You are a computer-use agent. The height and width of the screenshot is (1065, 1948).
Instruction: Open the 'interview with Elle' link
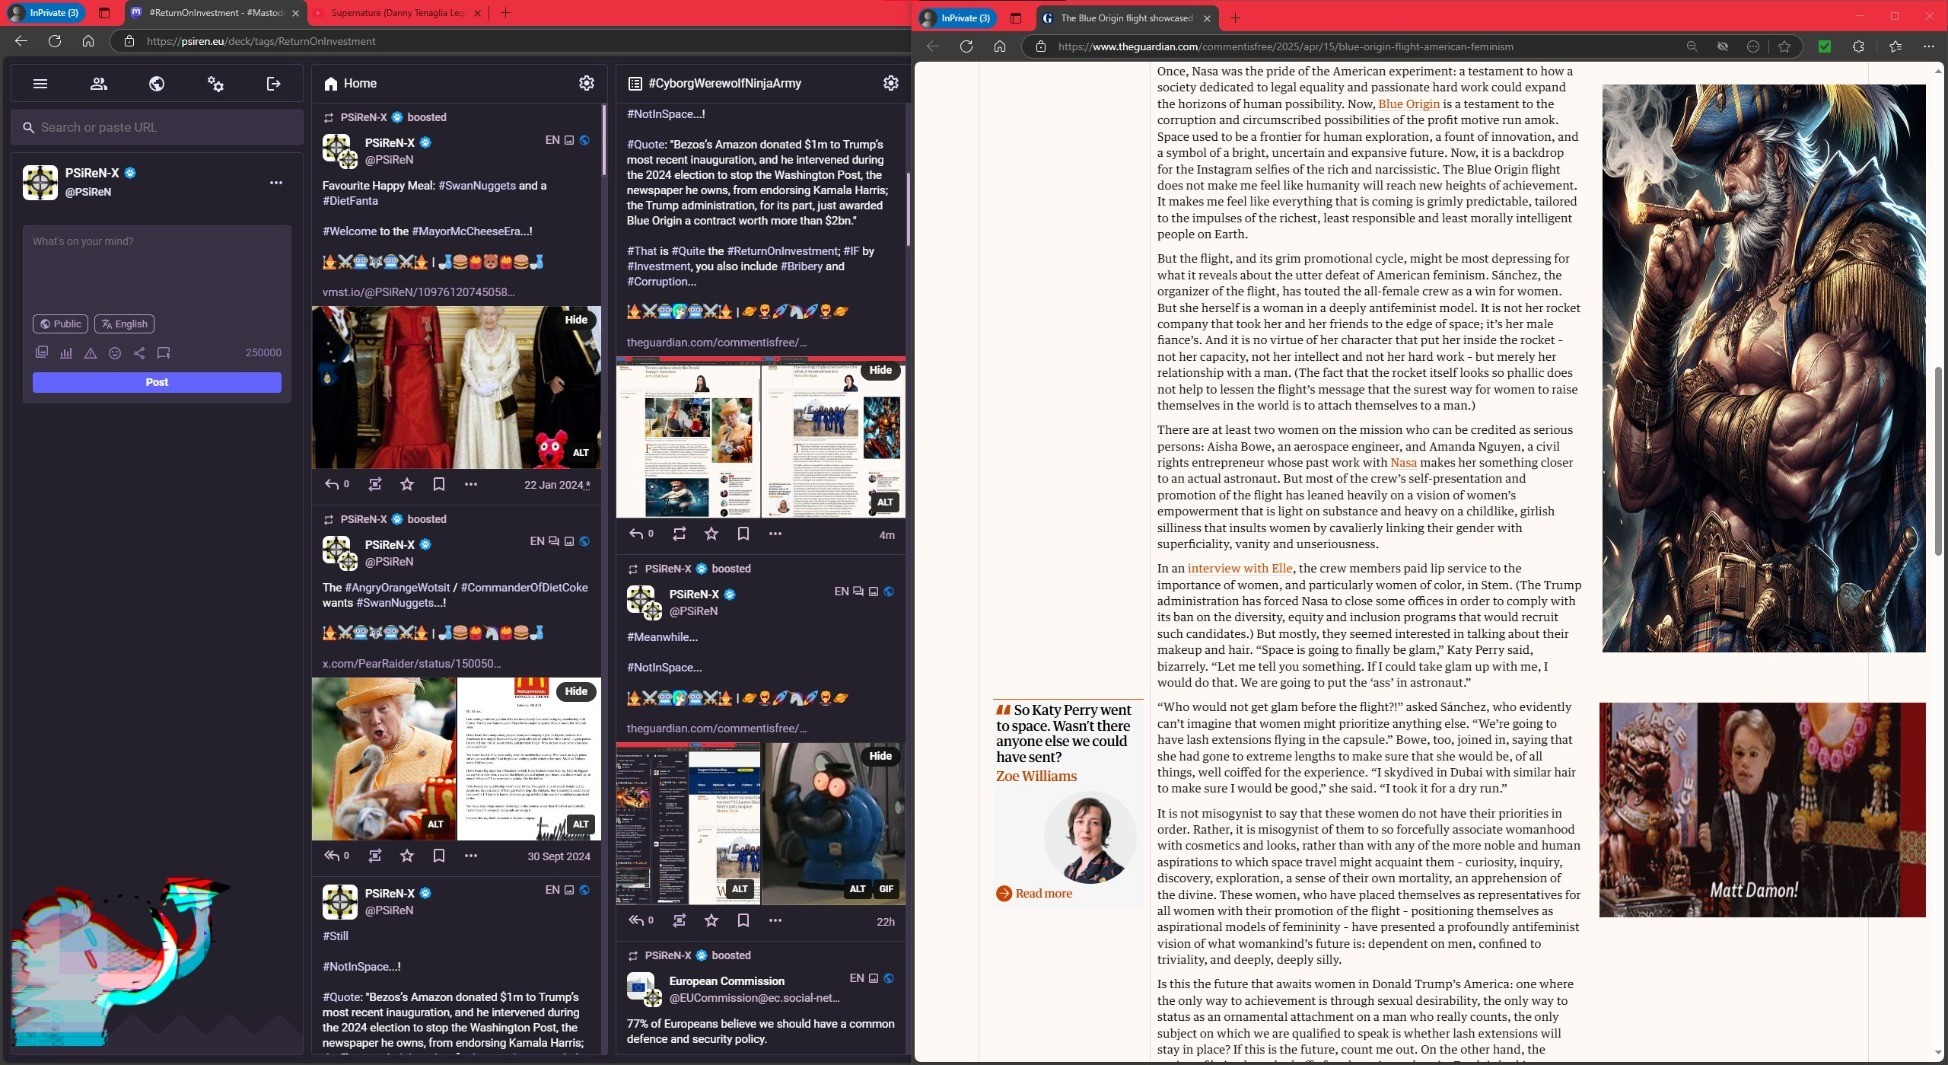[1240, 568]
